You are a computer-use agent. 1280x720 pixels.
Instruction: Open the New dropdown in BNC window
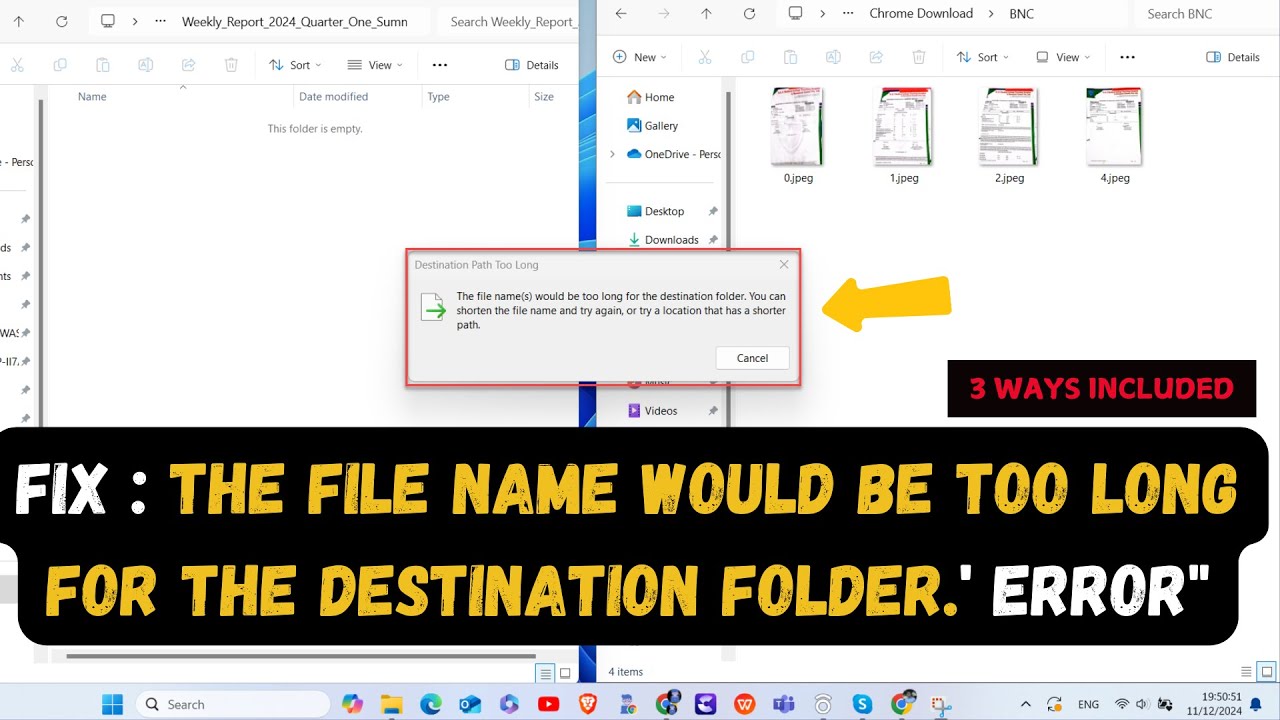pos(641,57)
